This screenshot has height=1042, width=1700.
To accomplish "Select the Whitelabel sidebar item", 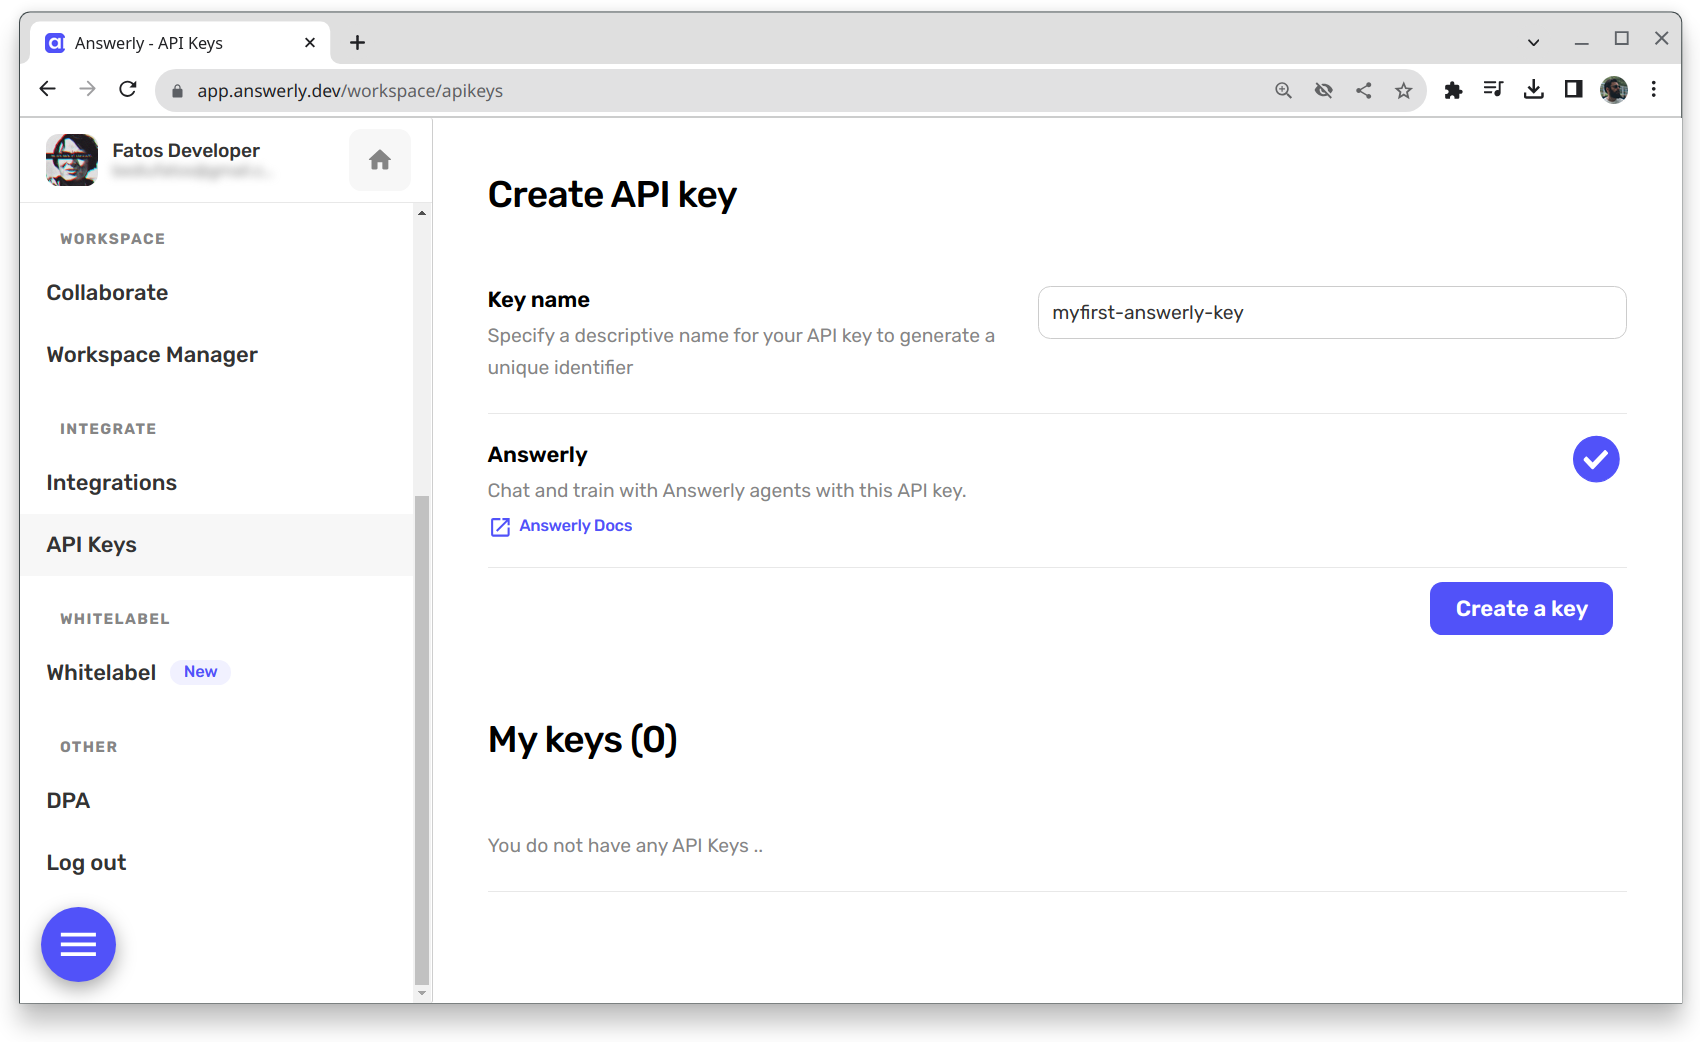I will click(x=102, y=673).
